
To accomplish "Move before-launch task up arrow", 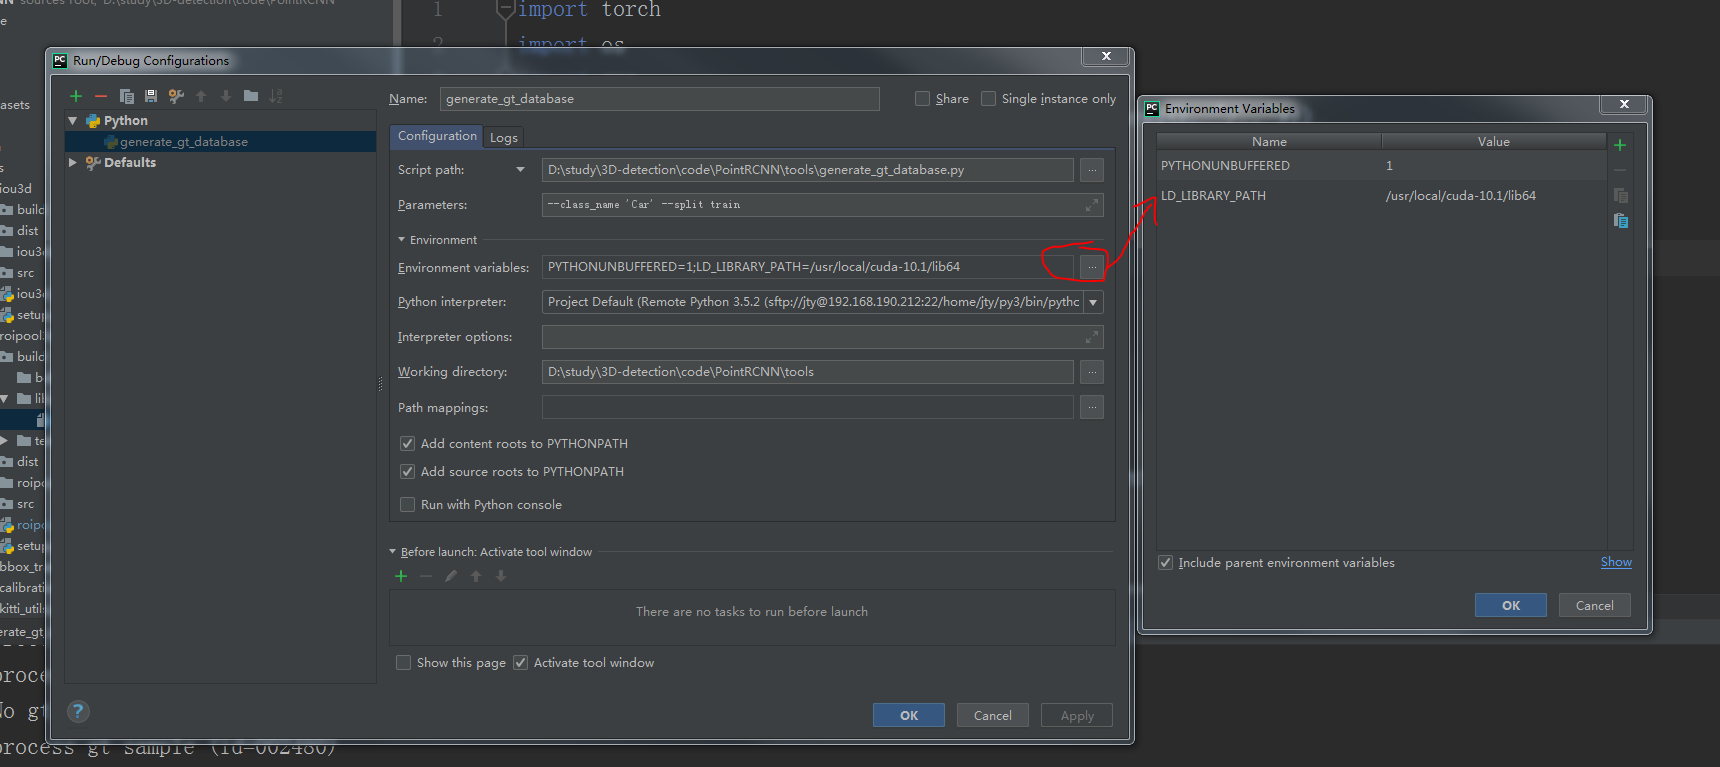I will pos(476,576).
